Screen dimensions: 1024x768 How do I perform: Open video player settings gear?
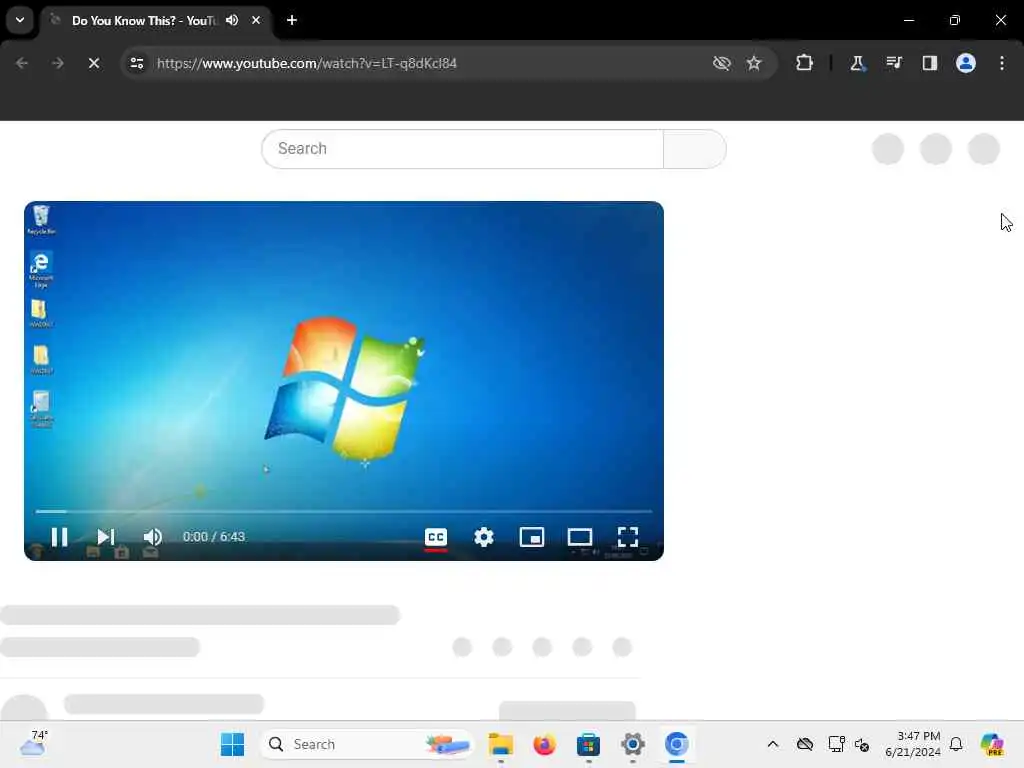[484, 537]
